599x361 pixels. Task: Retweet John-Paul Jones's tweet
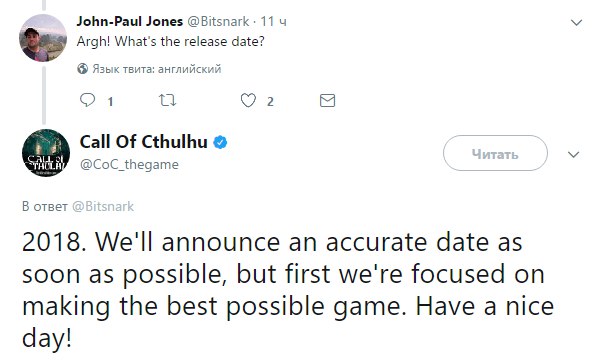point(167,100)
